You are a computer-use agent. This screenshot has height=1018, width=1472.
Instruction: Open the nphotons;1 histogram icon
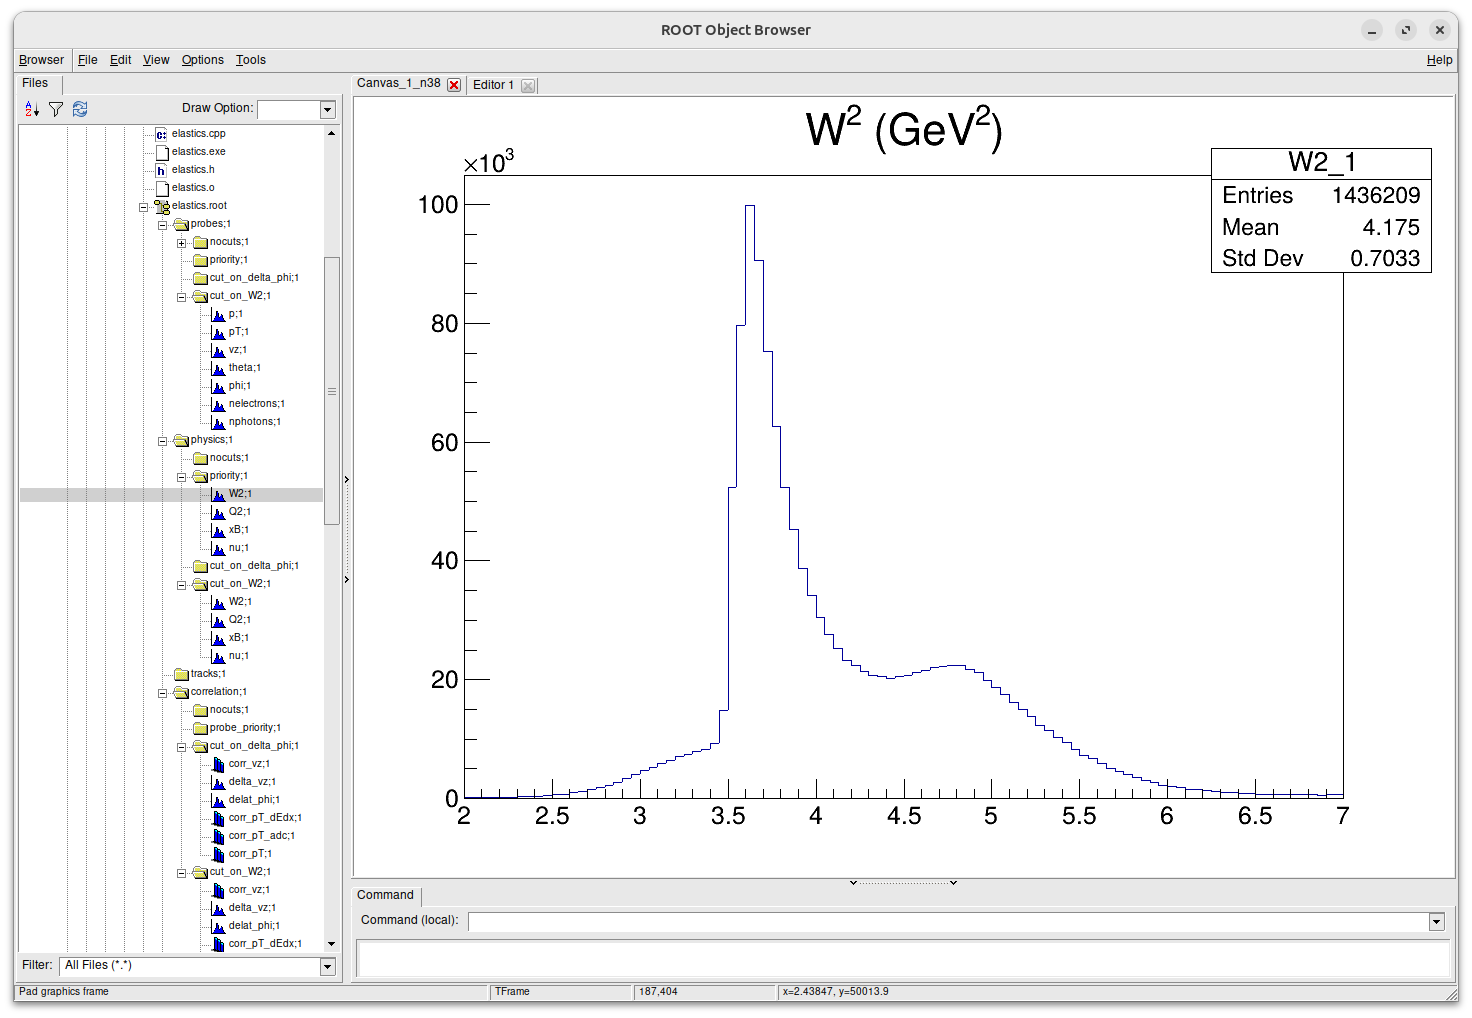pyautogui.click(x=218, y=422)
